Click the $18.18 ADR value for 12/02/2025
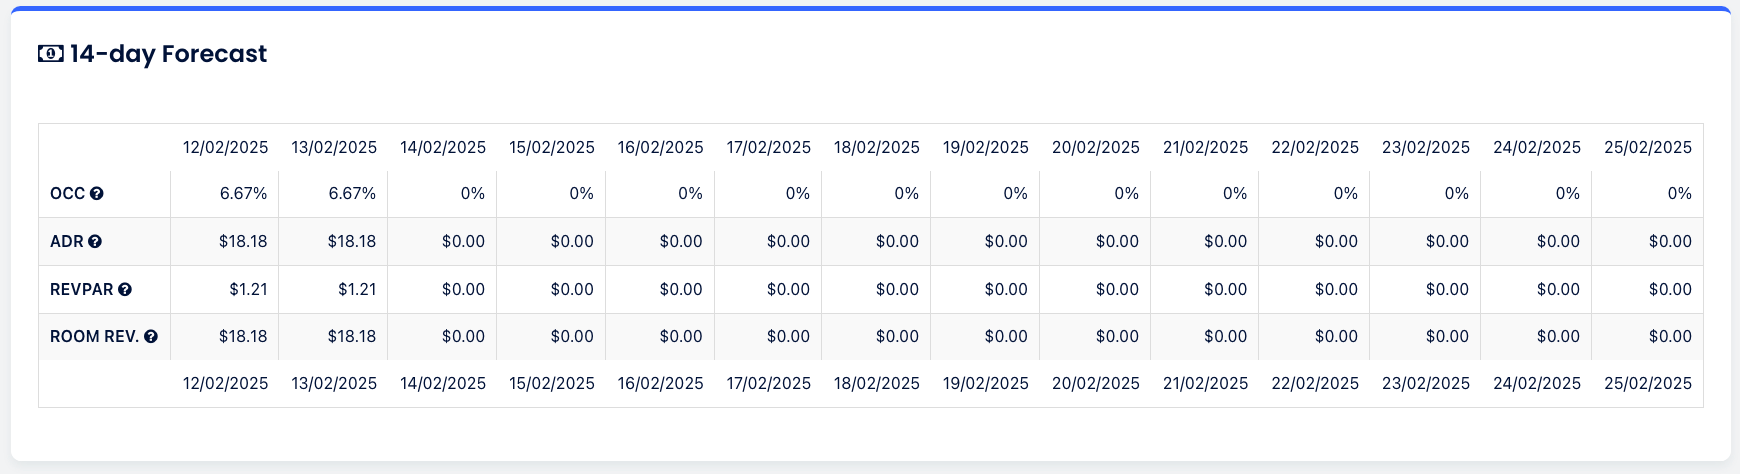 pyautogui.click(x=243, y=242)
